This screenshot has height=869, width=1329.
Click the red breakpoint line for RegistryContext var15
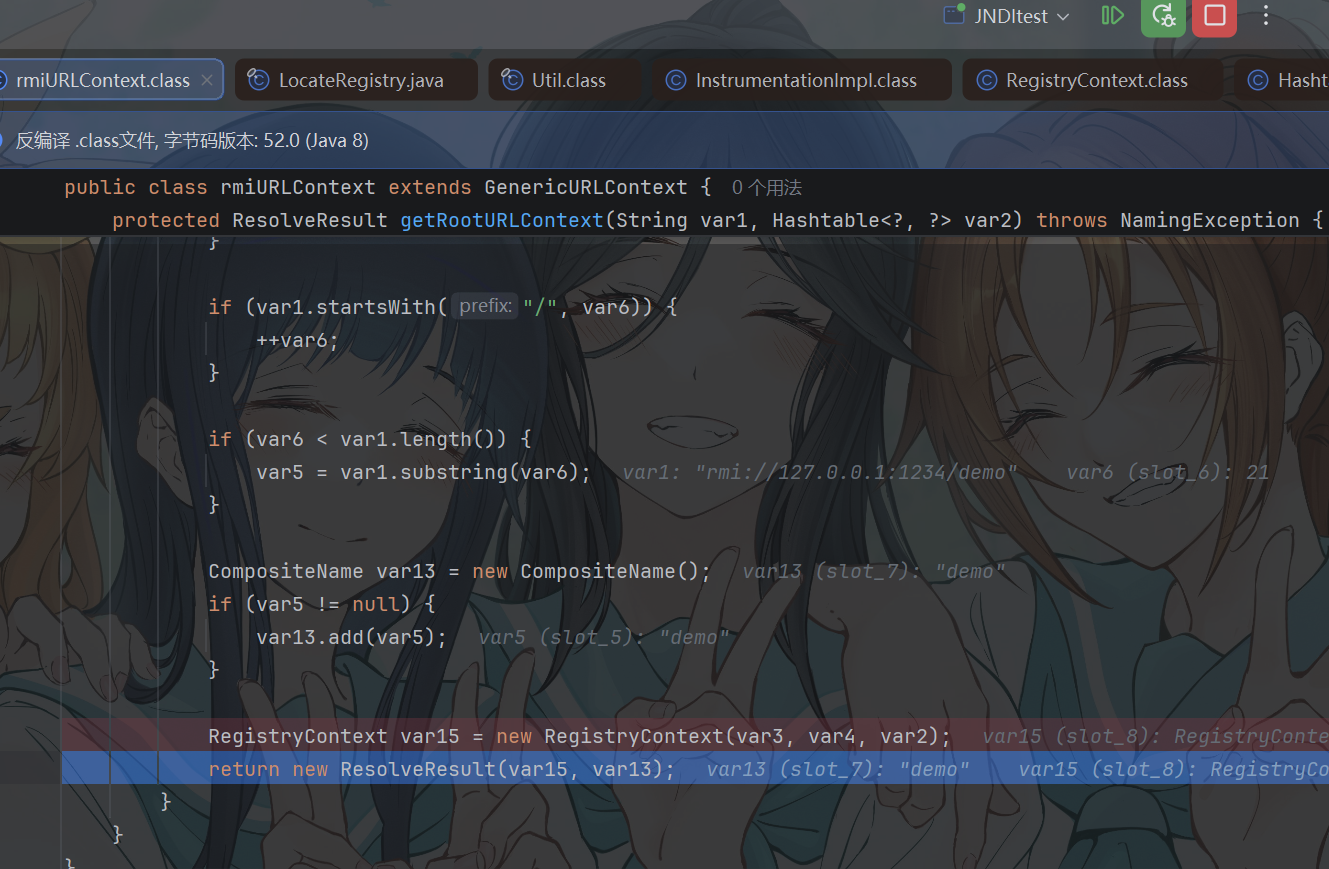click(695, 736)
